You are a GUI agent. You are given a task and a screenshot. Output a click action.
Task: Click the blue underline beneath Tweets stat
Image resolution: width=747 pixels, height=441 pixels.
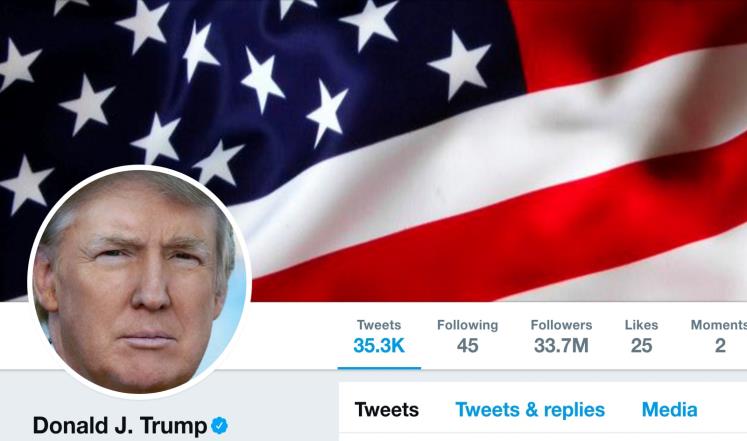(x=379, y=368)
